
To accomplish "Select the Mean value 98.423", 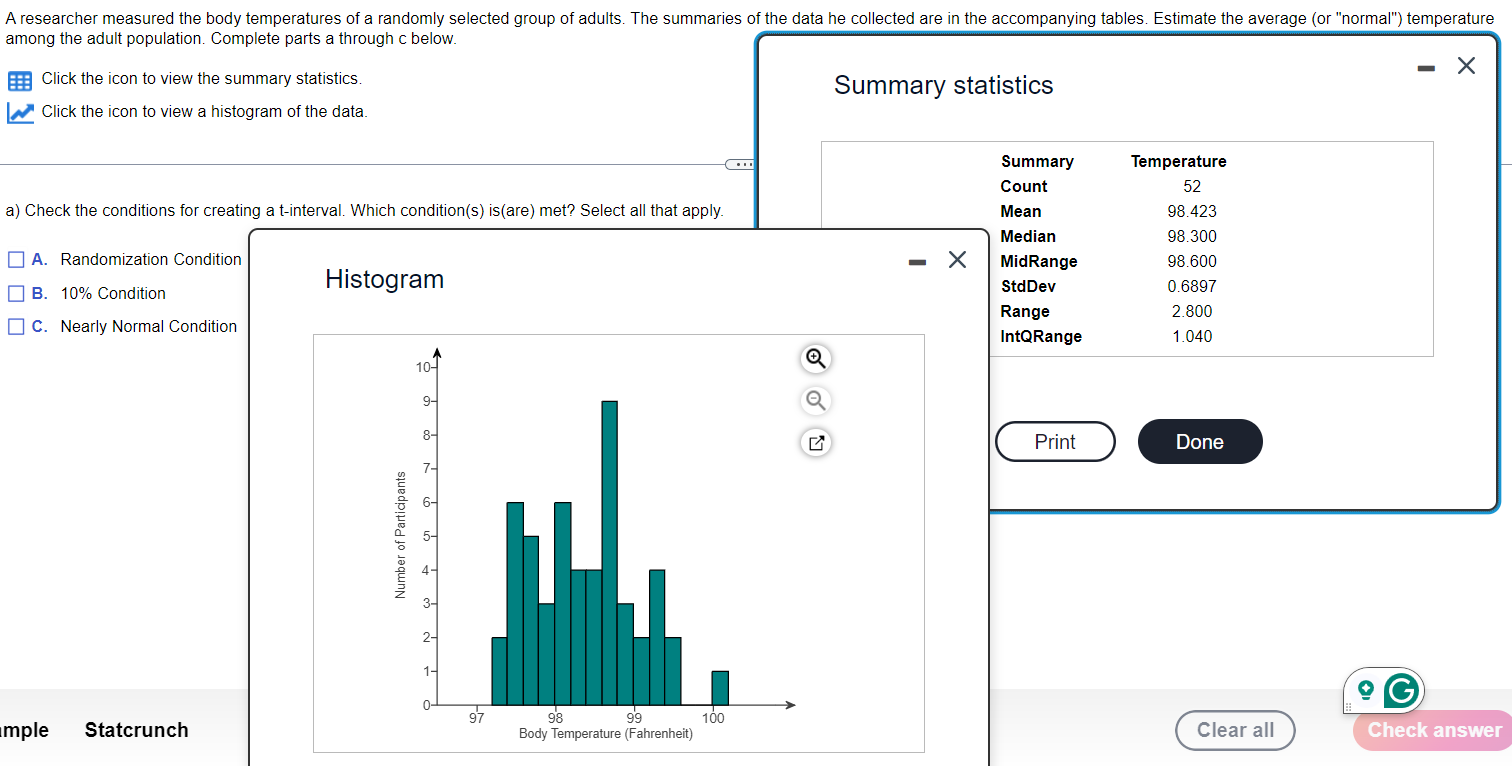I will pyautogui.click(x=1192, y=211).
